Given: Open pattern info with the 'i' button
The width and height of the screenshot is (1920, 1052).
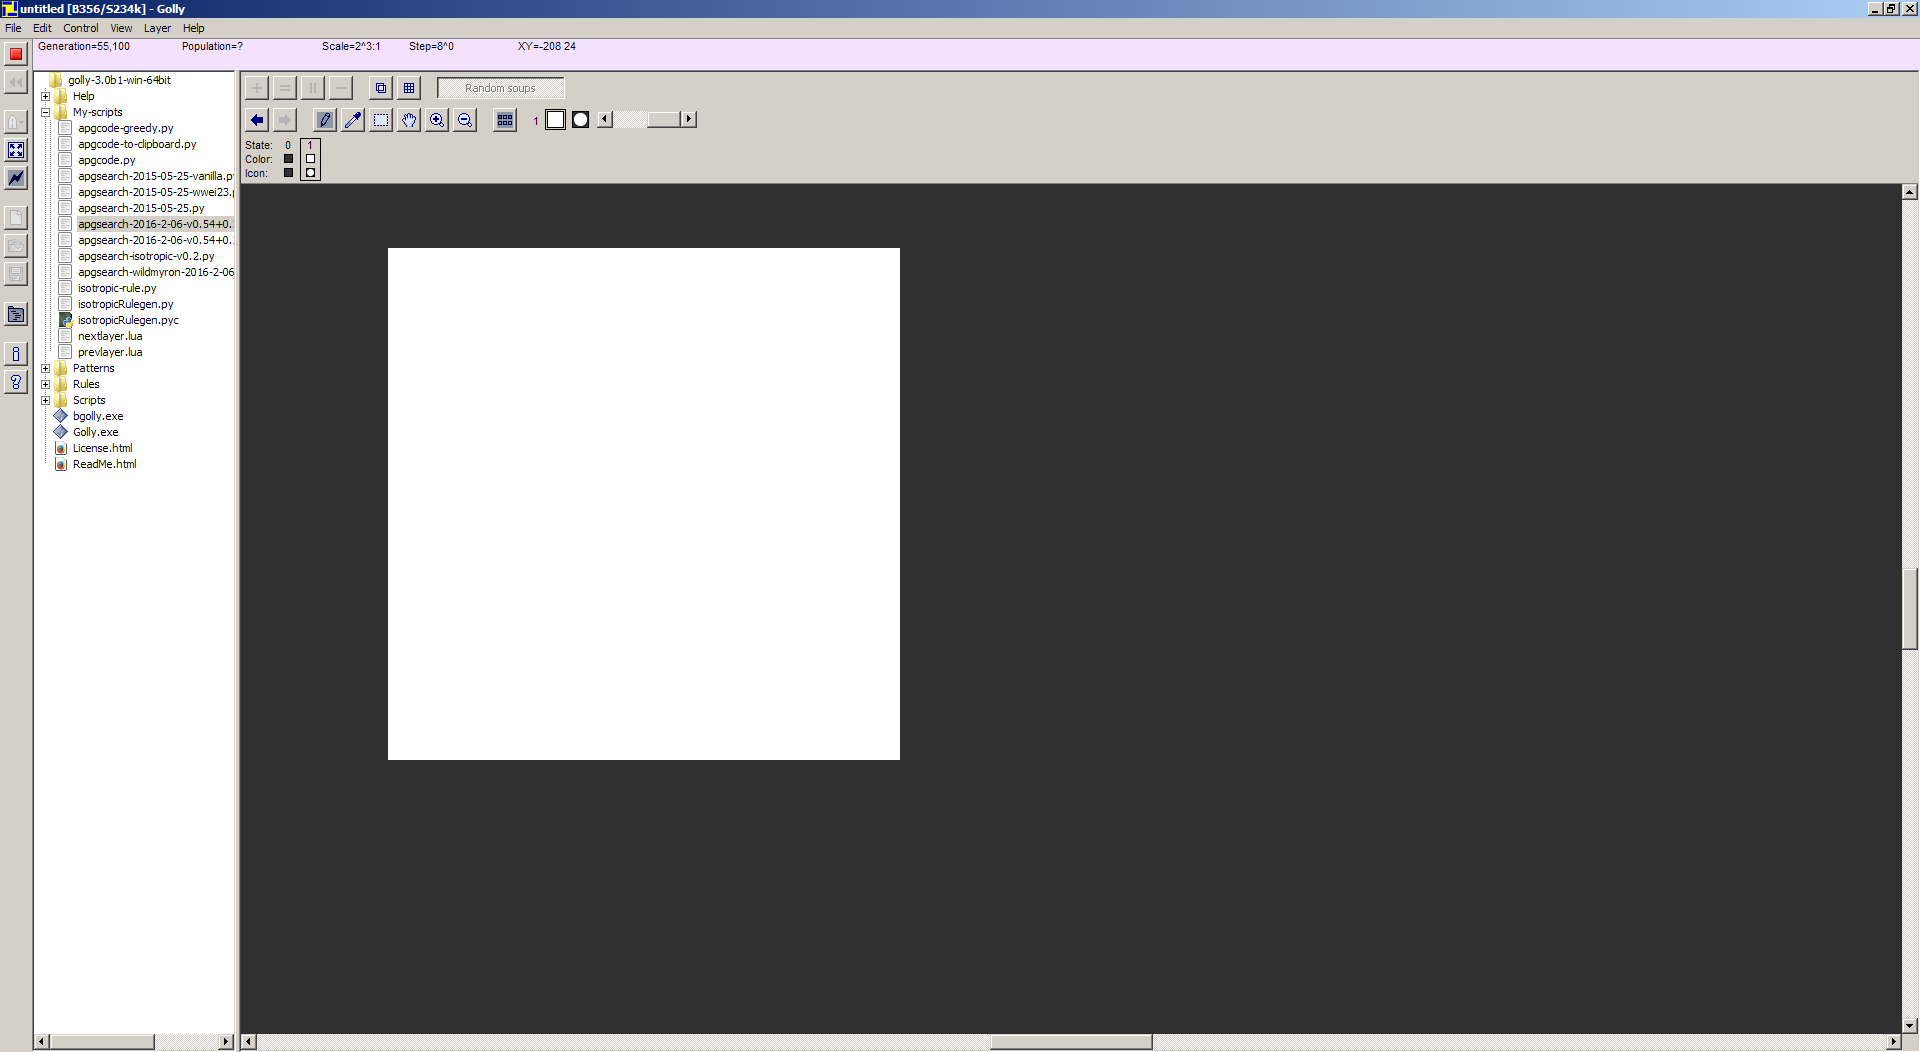Looking at the screenshot, I should pyautogui.click(x=16, y=354).
